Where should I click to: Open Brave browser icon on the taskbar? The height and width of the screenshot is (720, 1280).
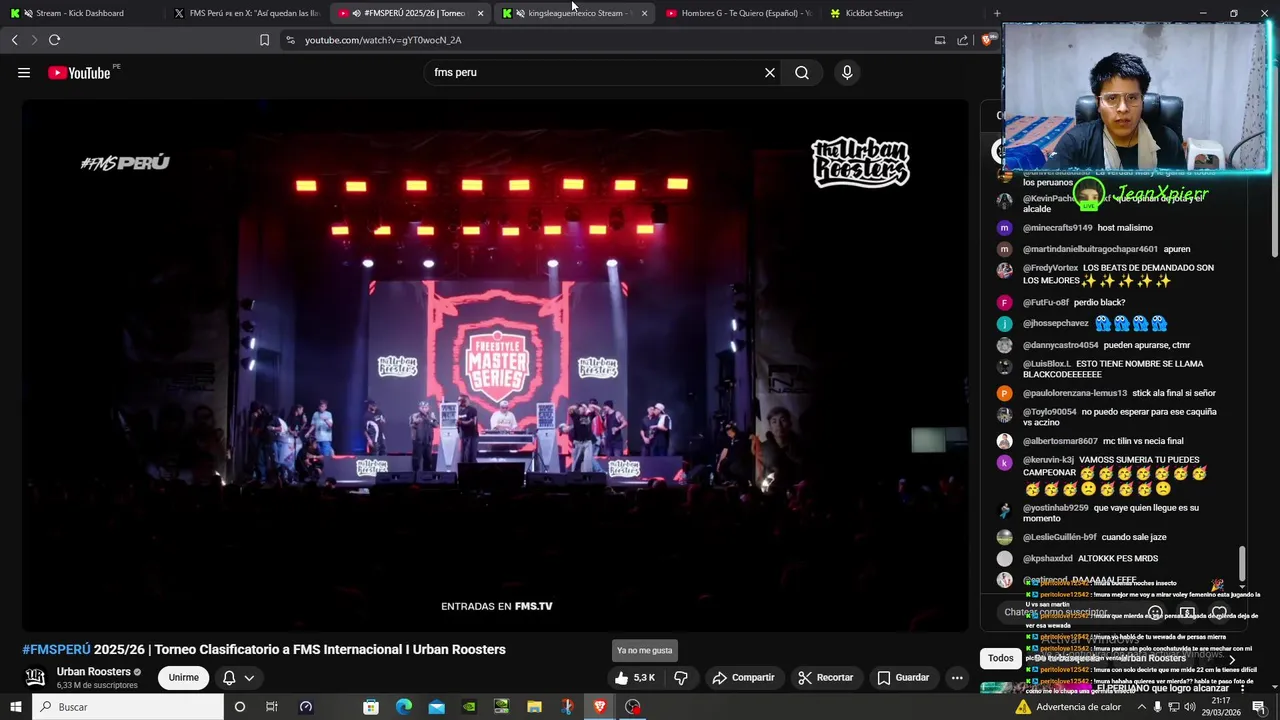click(599, 707)
